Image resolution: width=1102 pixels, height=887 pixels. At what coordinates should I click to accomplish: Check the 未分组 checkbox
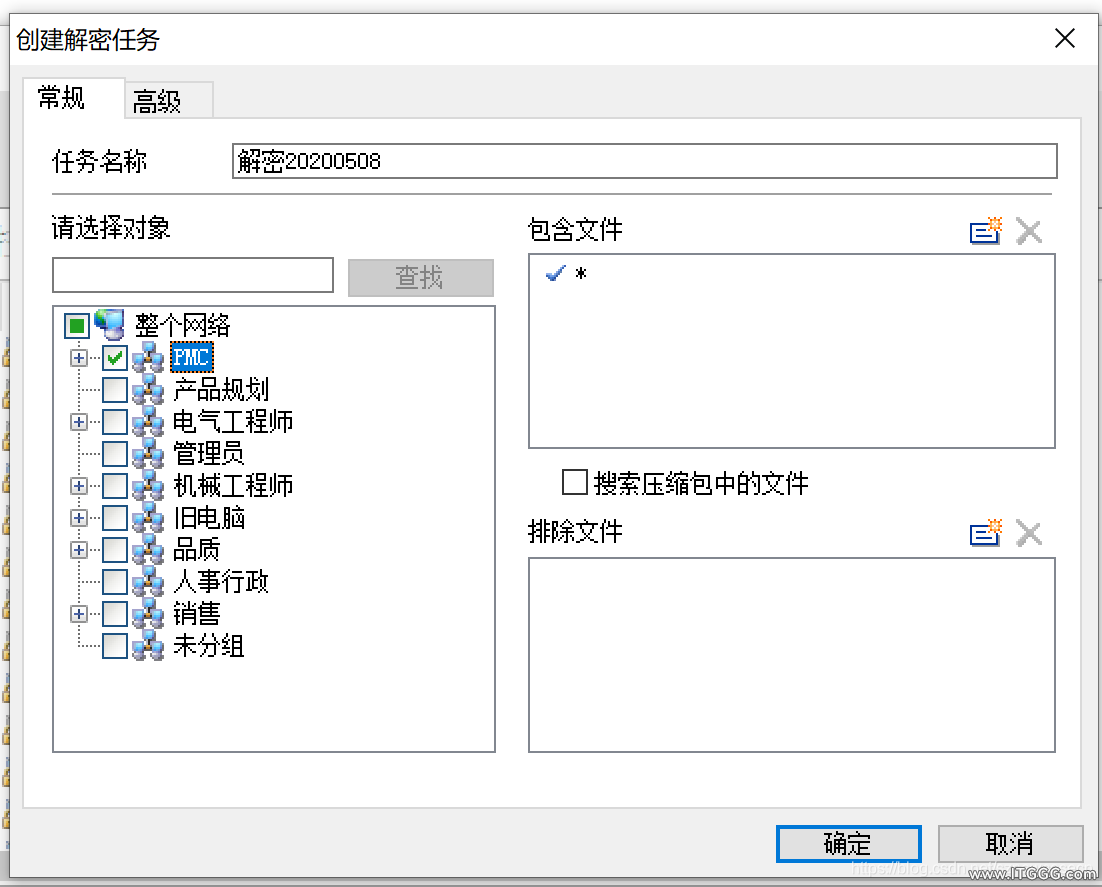pyautogui.click(x=115, y=646)
